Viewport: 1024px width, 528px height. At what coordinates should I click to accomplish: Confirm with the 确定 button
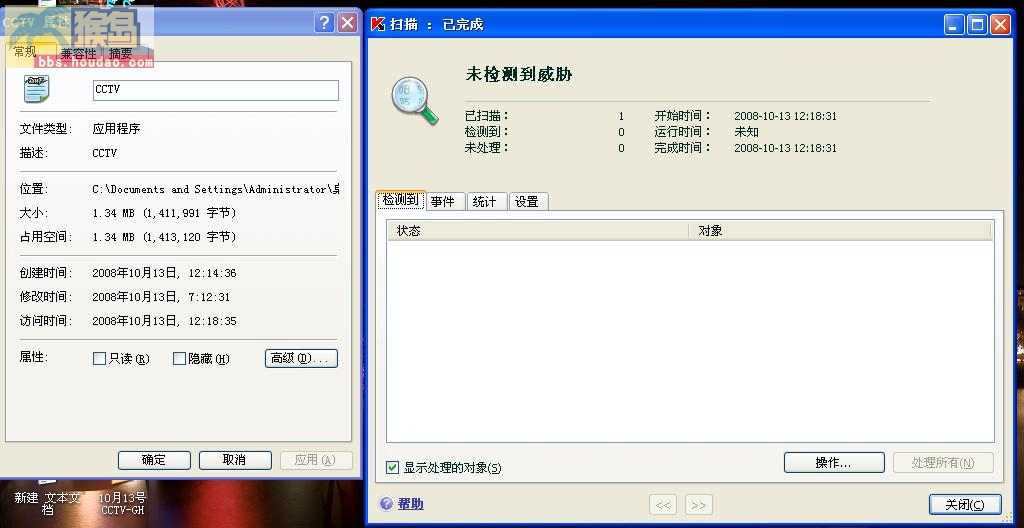click(154, 460)
